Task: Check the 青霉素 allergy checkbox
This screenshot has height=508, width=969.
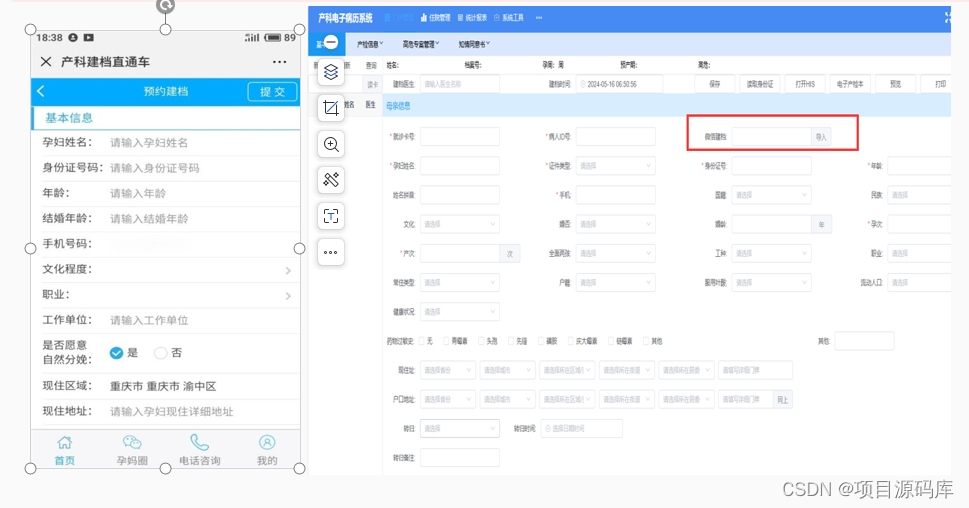Action: [446, 341]
